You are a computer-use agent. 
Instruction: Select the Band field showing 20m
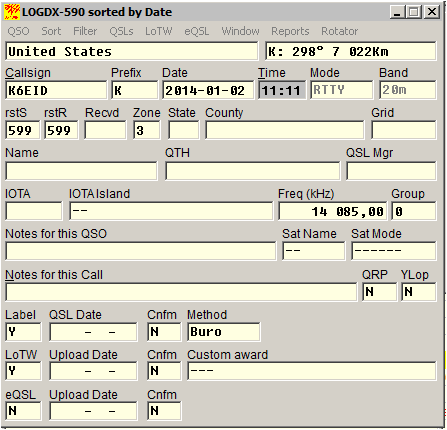coord(407,90)
